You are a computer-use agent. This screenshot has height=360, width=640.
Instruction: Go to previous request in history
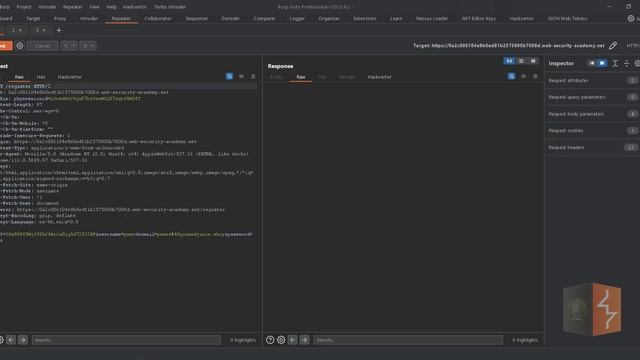(66, 46)
